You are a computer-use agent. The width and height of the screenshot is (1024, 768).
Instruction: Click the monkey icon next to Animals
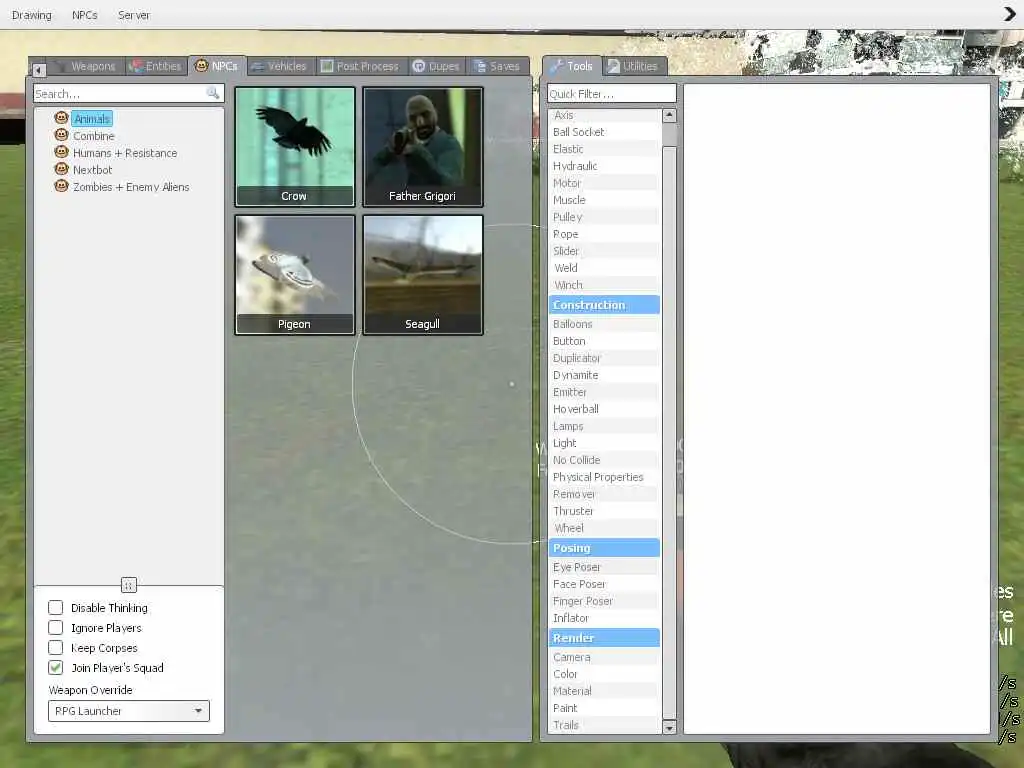point(61,118)
